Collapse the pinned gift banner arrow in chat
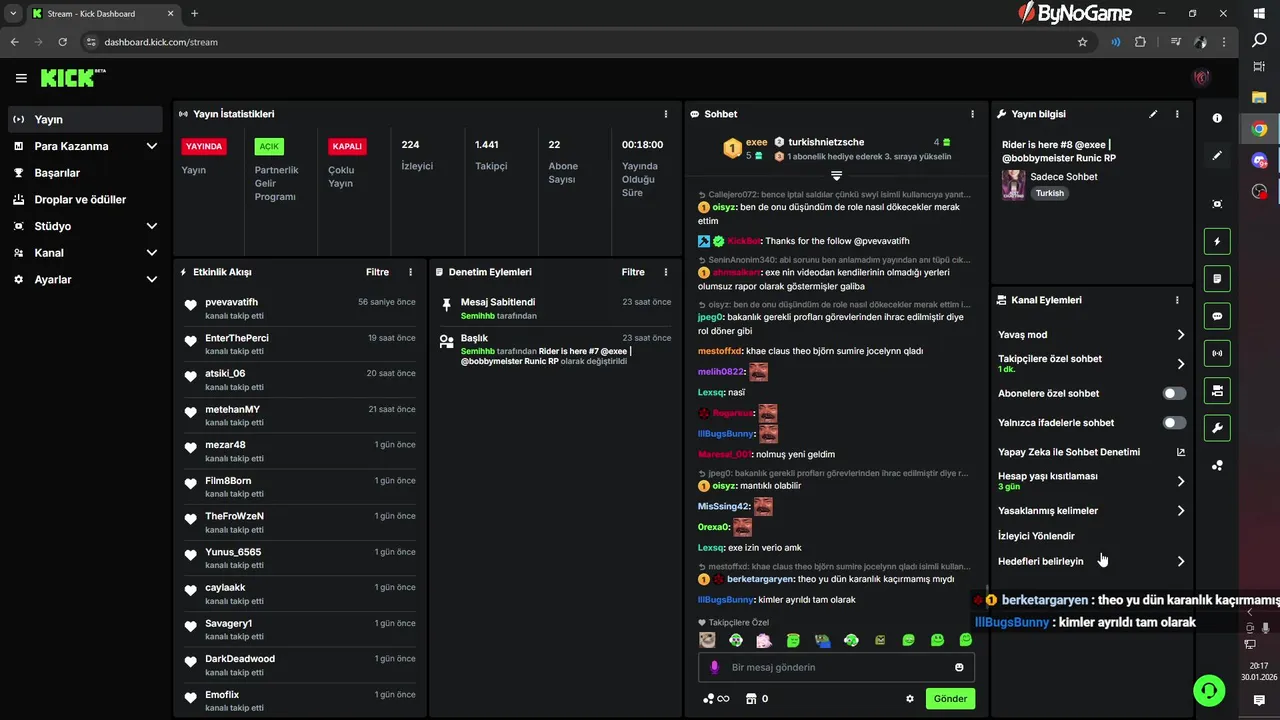 point(836,176)
